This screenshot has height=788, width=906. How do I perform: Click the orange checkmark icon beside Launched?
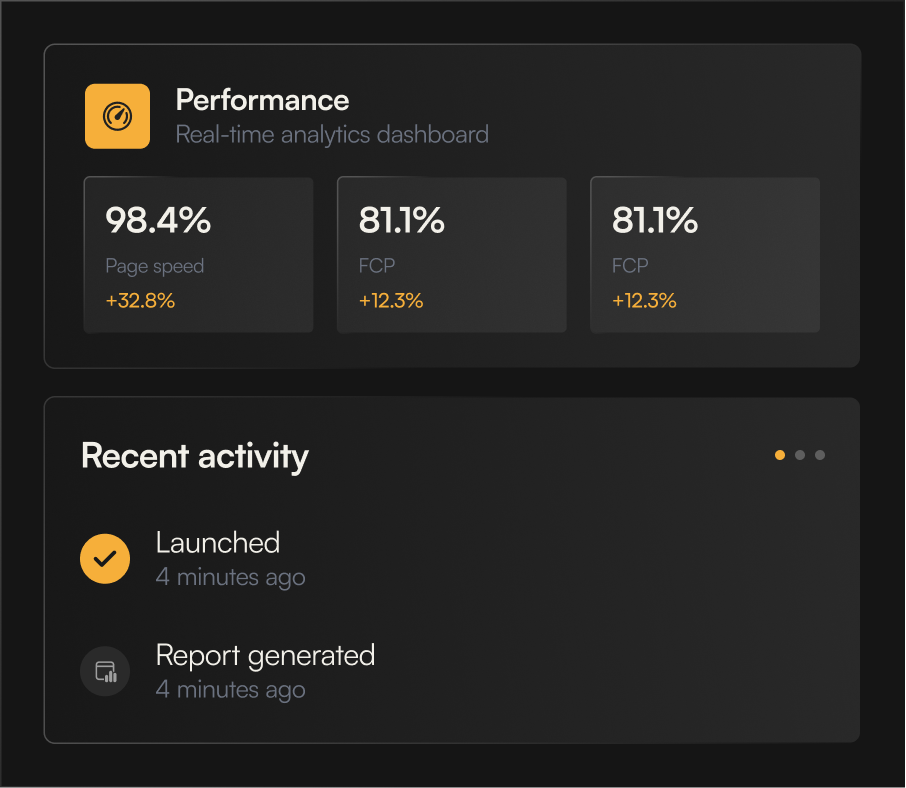tap(105, 558)
